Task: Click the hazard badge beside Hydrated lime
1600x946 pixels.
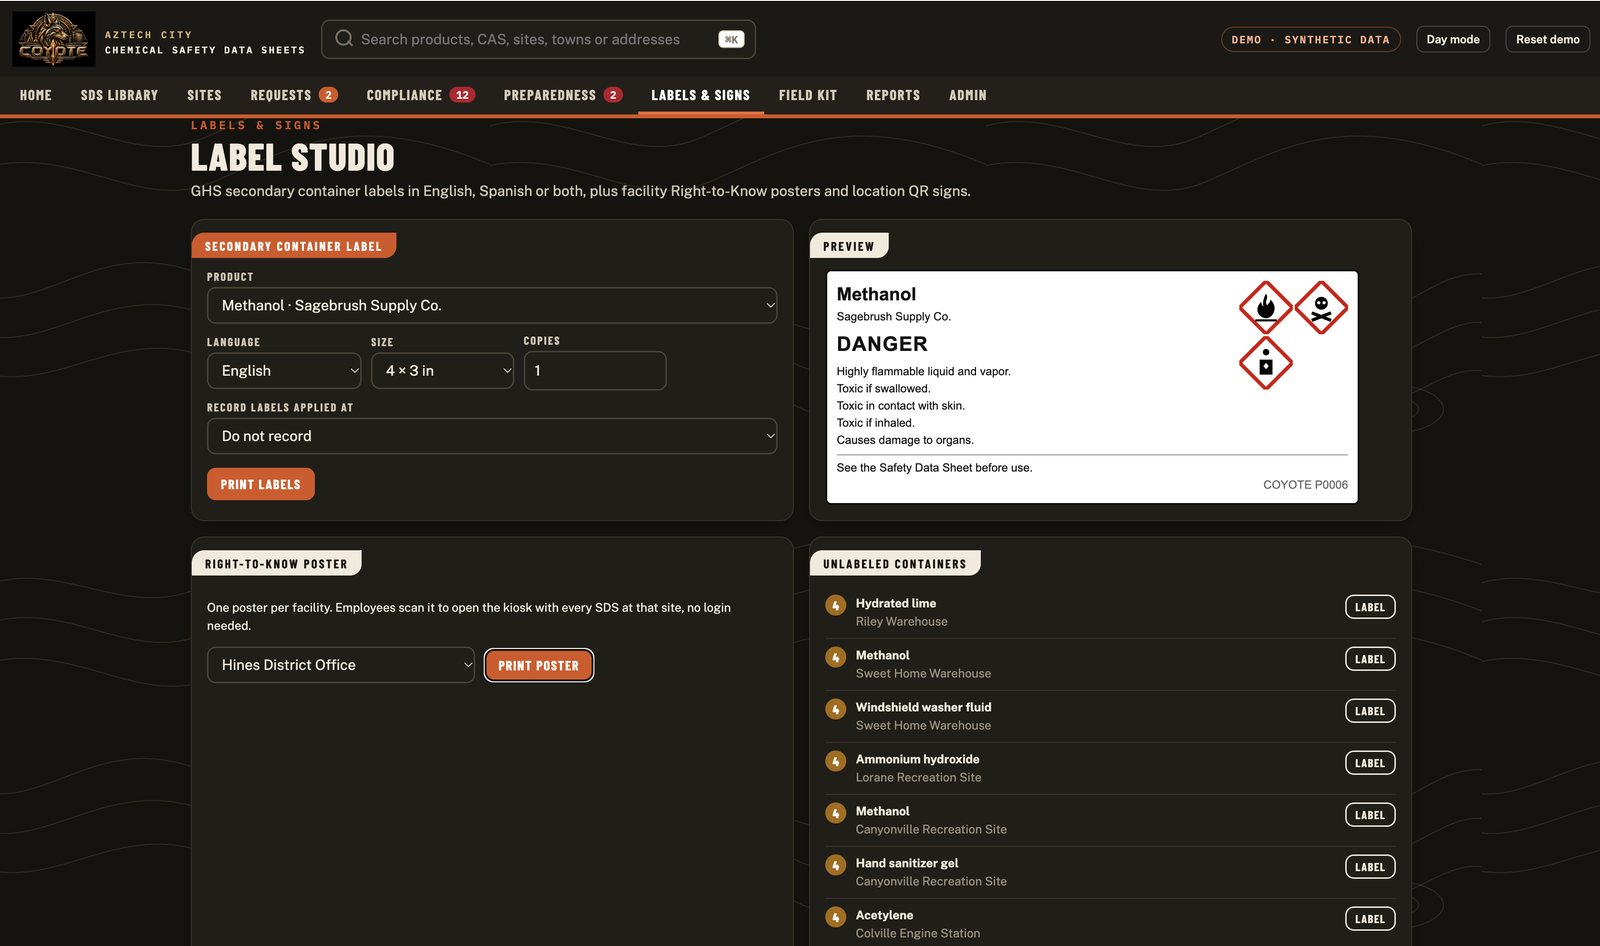Action: point(836,606)
